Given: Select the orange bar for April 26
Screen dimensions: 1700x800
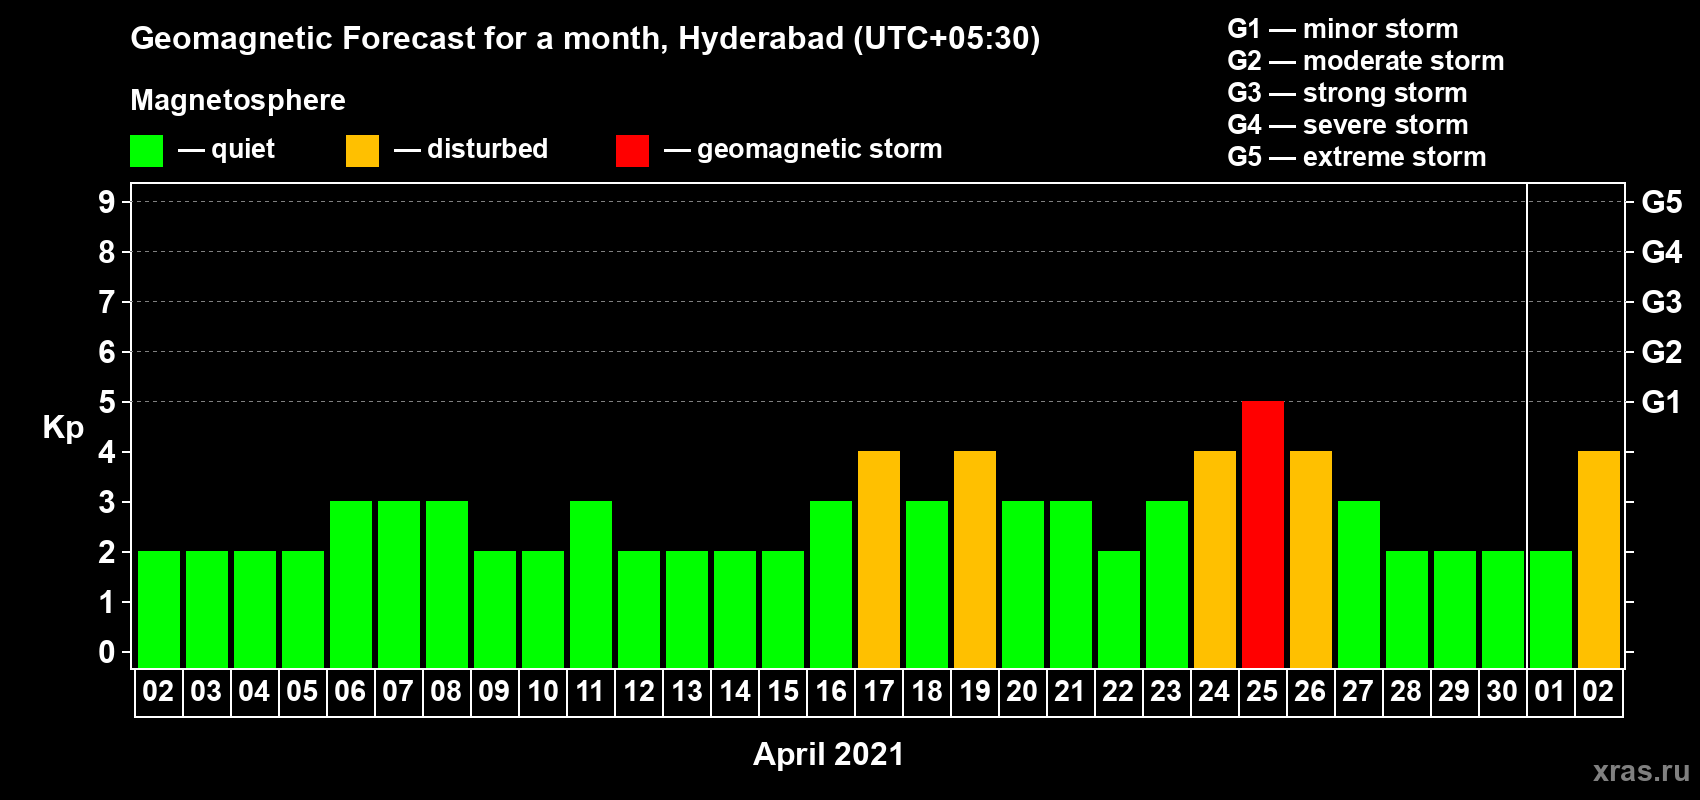Looking at the screenshot, I should tap(1311, 559).
